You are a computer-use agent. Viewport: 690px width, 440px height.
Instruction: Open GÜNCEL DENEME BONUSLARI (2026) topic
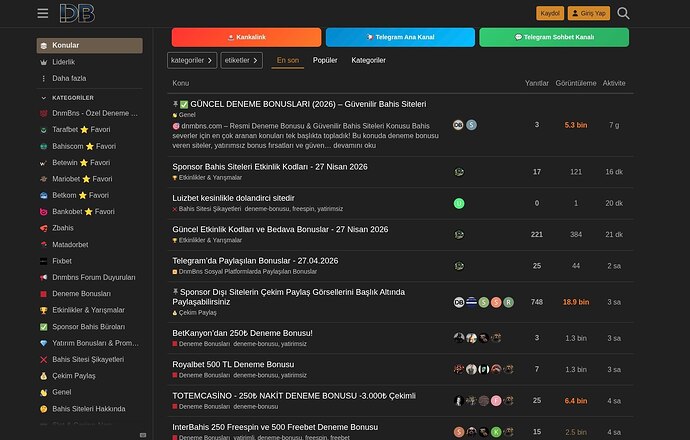click(x=308, y=104)
